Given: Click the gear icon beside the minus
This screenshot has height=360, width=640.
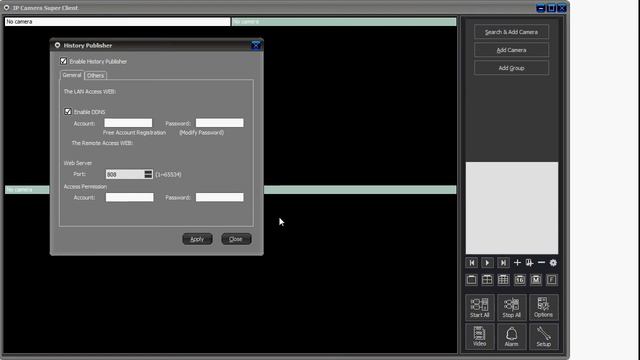Looking at the screenshot, I should click(553, 263).
